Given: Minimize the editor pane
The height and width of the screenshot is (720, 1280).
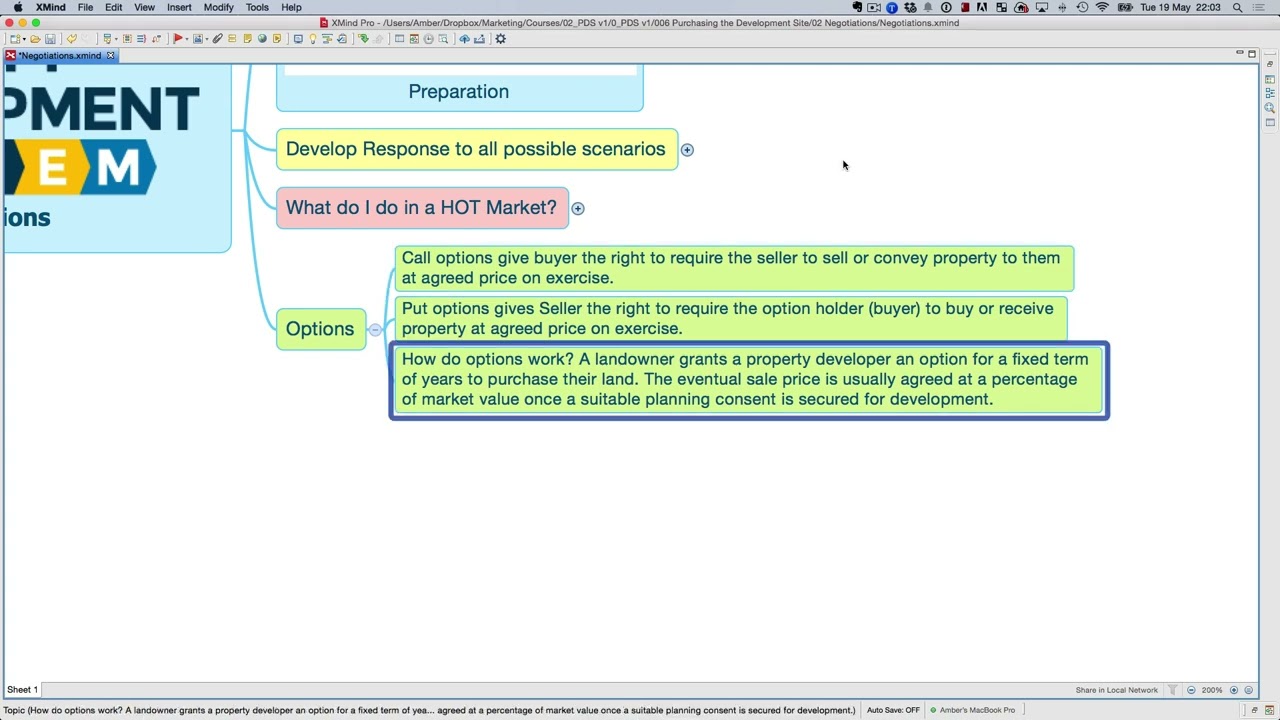Looking at the screenshot, I should pyautogui.click(x=1239, y=53).
